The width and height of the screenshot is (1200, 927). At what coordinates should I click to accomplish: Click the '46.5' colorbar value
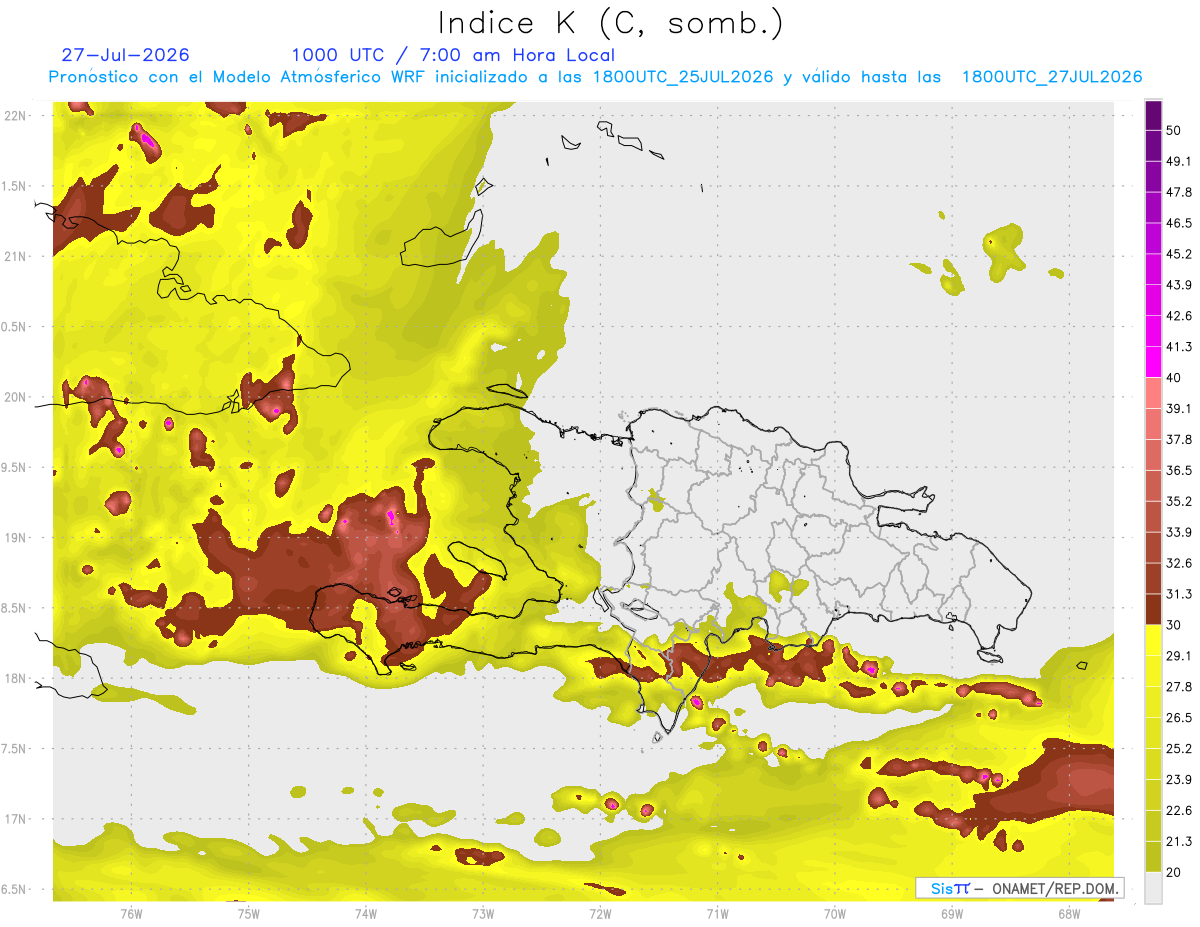click(1180, 223)
